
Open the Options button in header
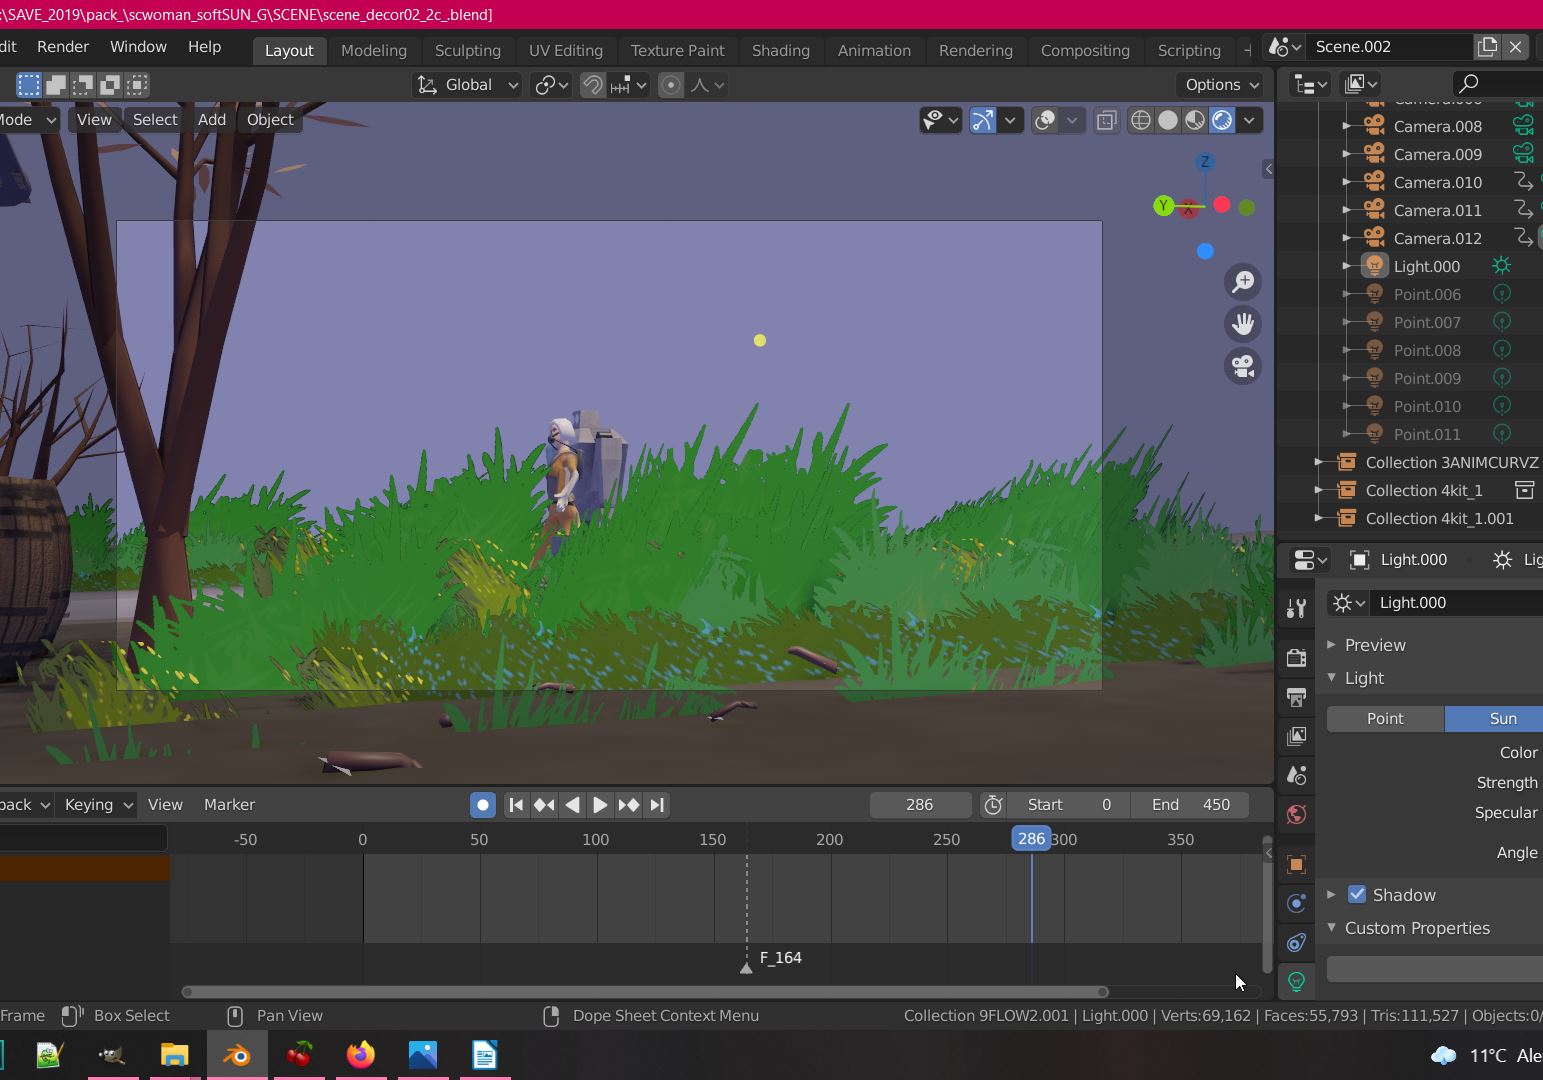pyautogui.click(x=1221, y=85)
